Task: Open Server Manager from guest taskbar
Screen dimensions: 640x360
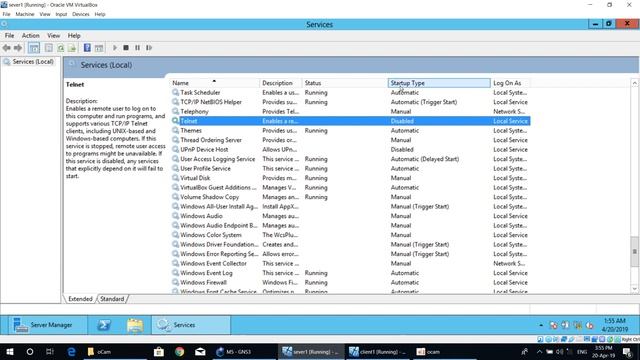Action: point(48,325)
